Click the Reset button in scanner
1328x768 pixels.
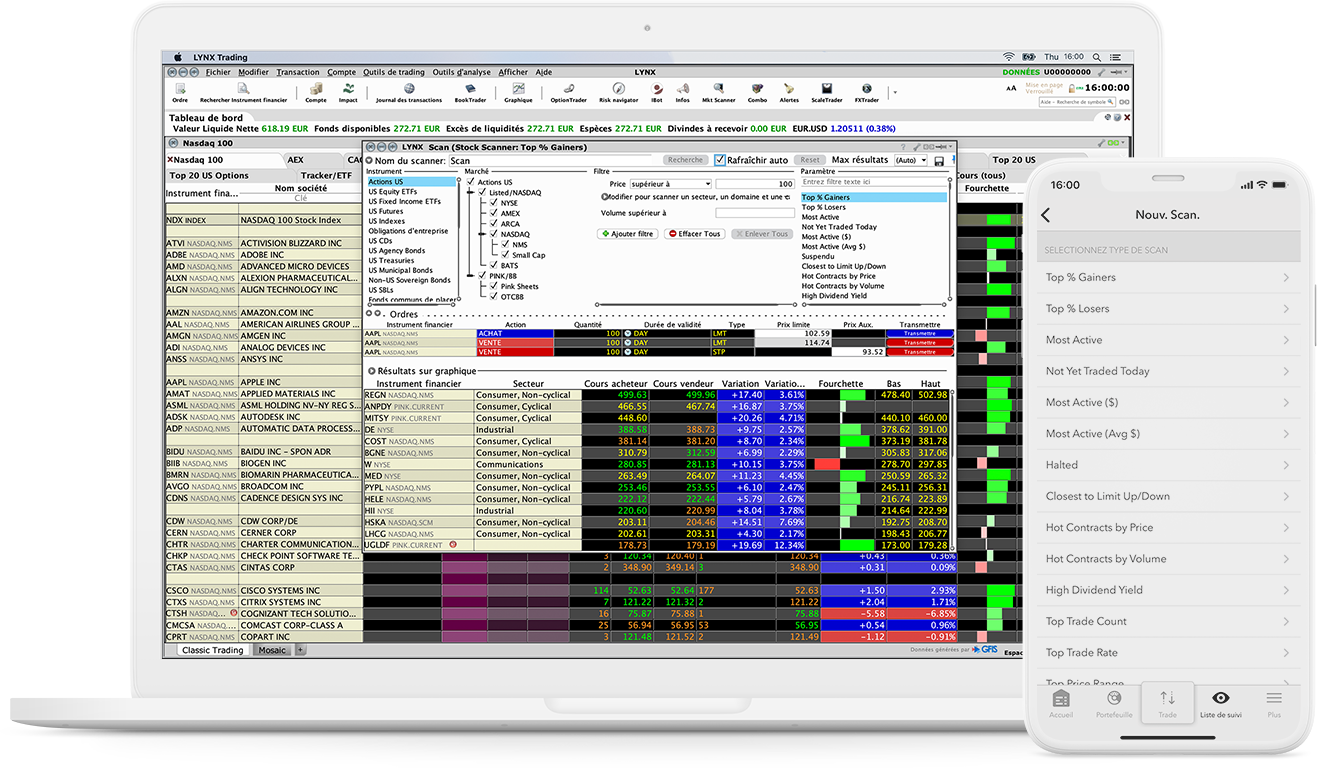pos(810,160)
